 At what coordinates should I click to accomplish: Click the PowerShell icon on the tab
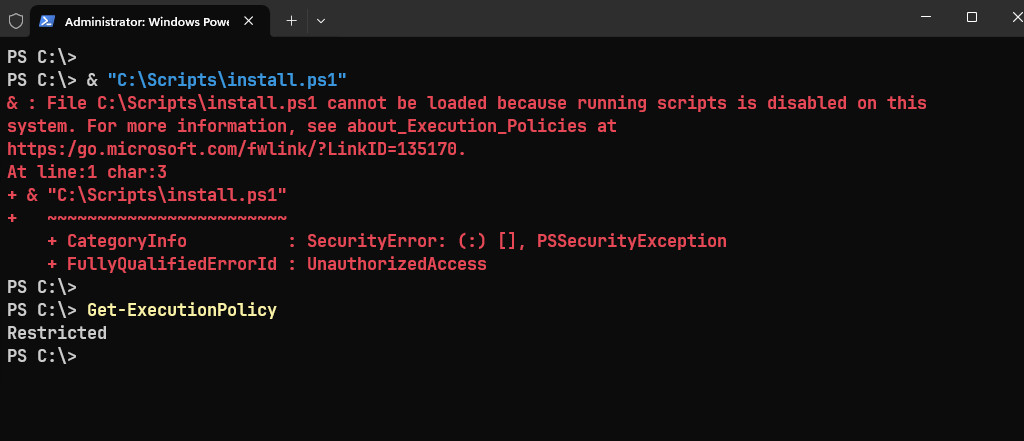46,21
